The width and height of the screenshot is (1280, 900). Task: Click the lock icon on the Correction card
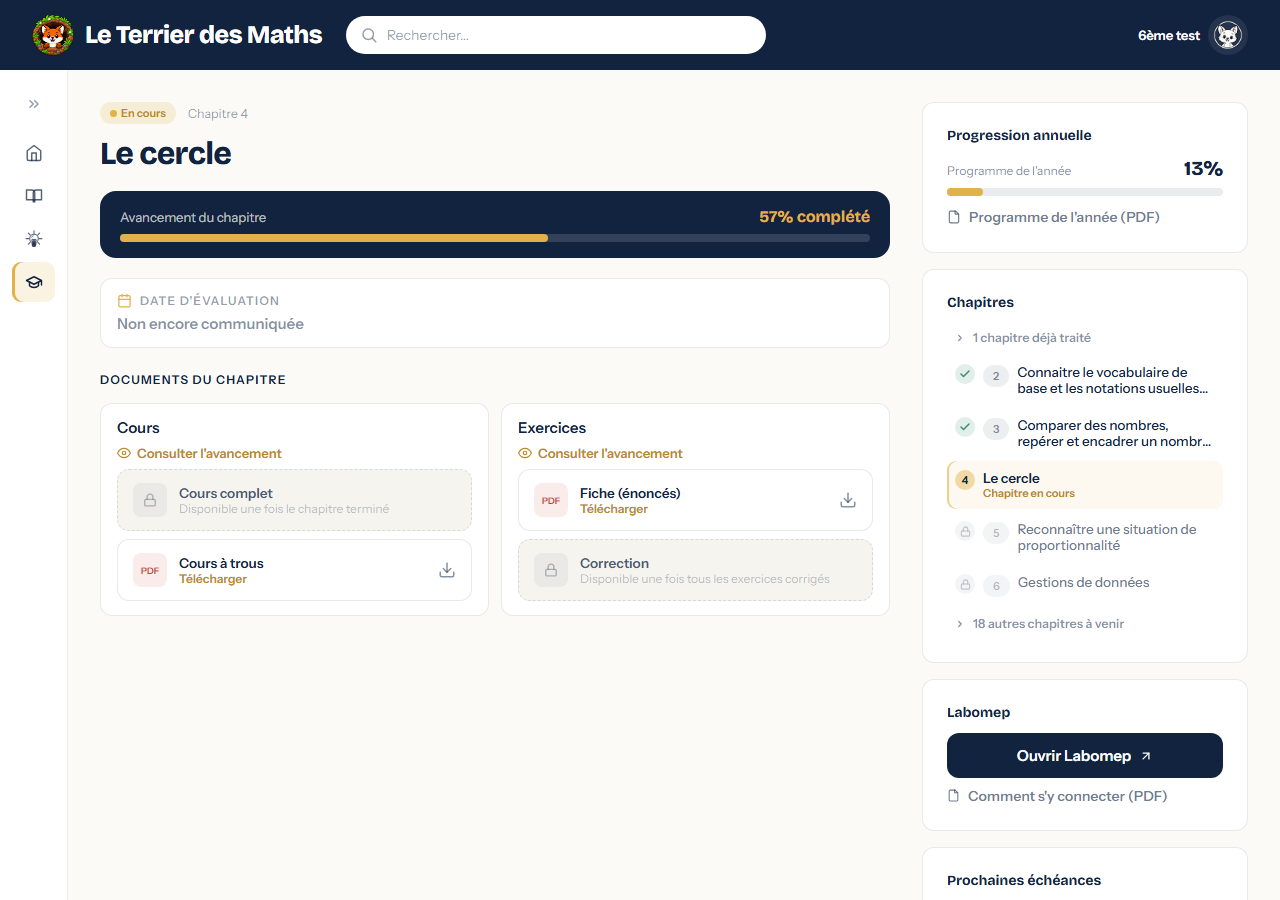pyautogui.click(x=551, y=570)
